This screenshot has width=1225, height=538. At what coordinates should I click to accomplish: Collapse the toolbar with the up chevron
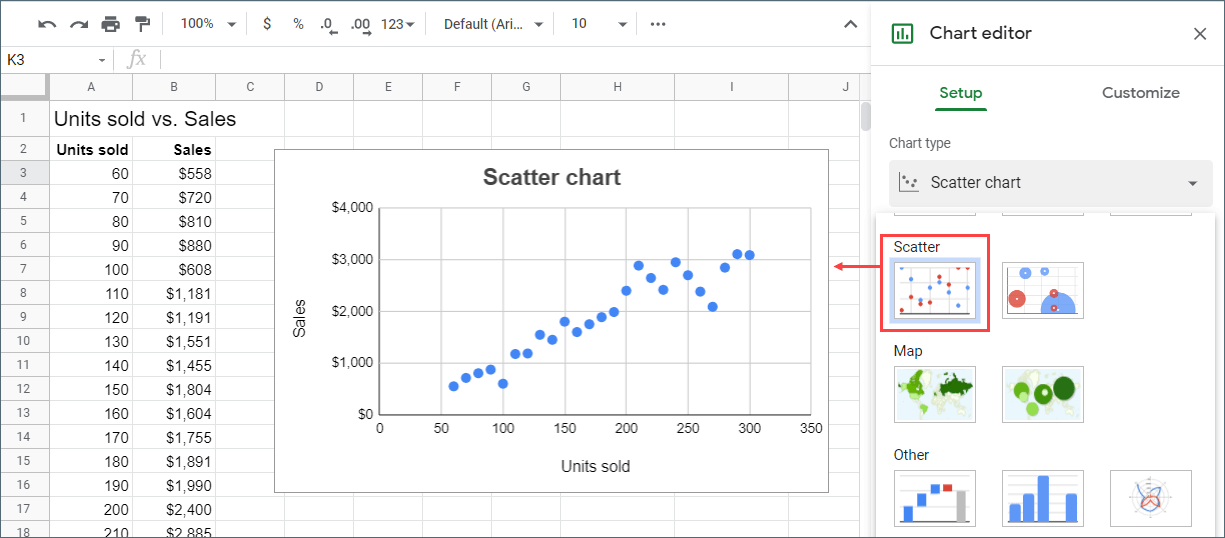pos(851,24)
